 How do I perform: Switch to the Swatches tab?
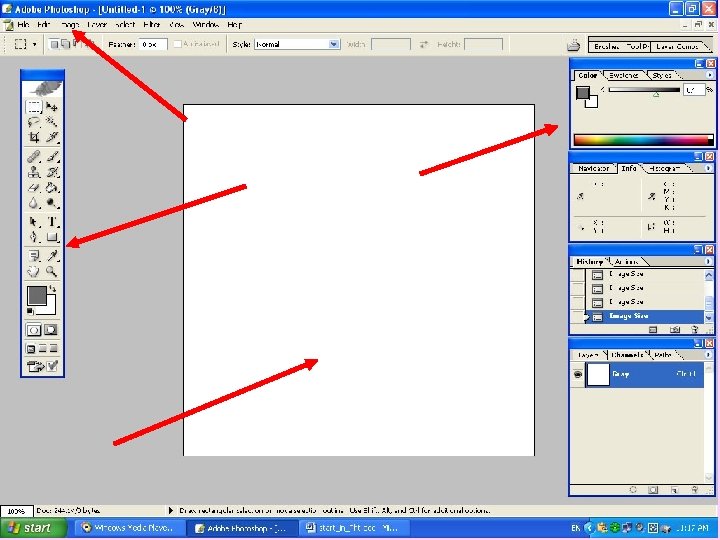(623, 75)
